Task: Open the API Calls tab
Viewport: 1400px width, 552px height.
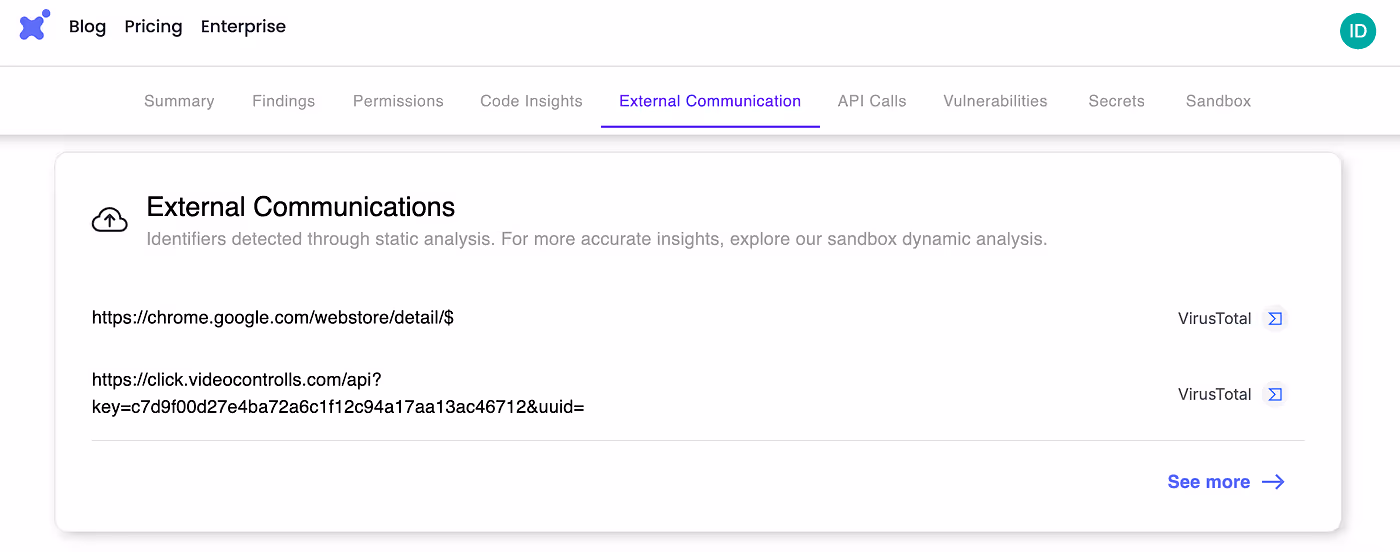Action: coord(872,101)
